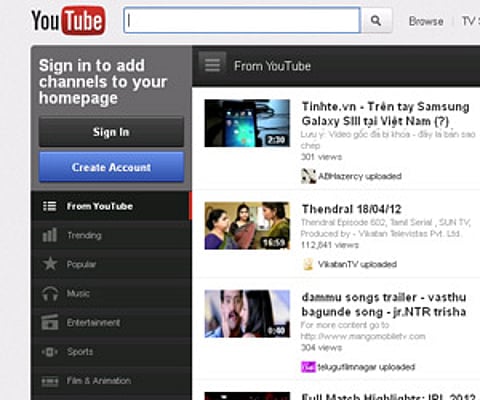The width and height of the screenshot is (480, 400).
Task: Click the Music headphones icon
Action: click(50, 294)
